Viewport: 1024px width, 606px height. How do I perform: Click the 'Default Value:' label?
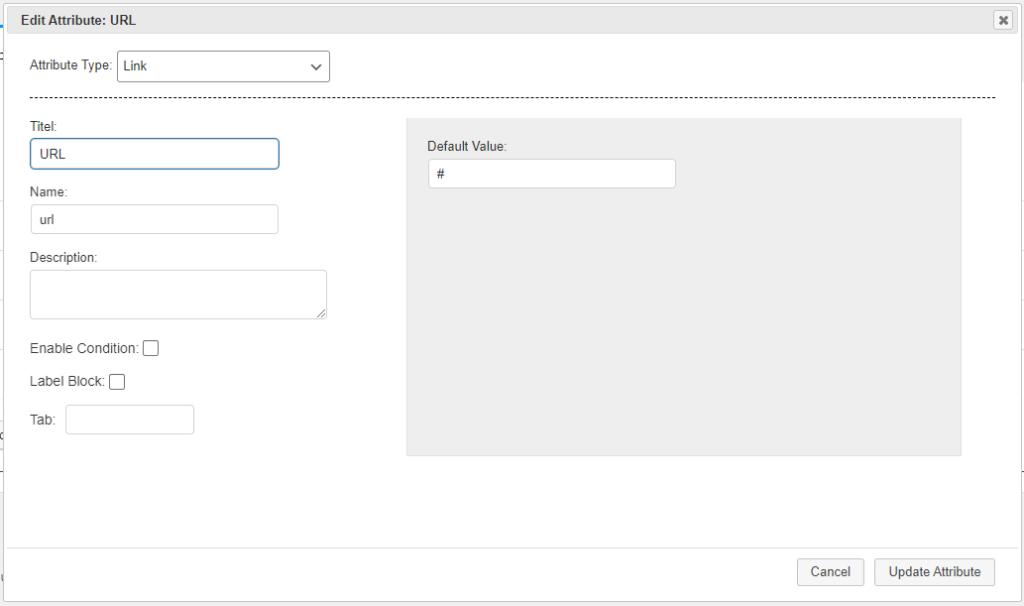[467, 146]
